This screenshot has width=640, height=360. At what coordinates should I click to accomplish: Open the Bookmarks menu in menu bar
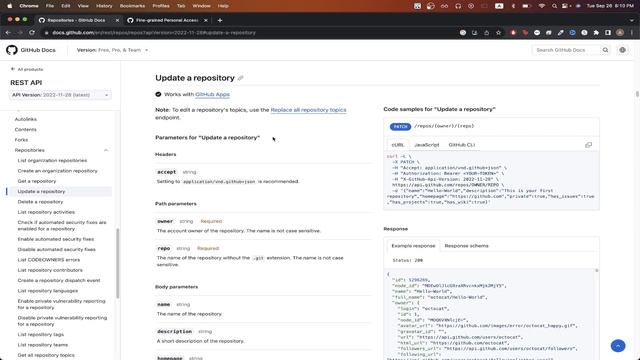point(132,6)
